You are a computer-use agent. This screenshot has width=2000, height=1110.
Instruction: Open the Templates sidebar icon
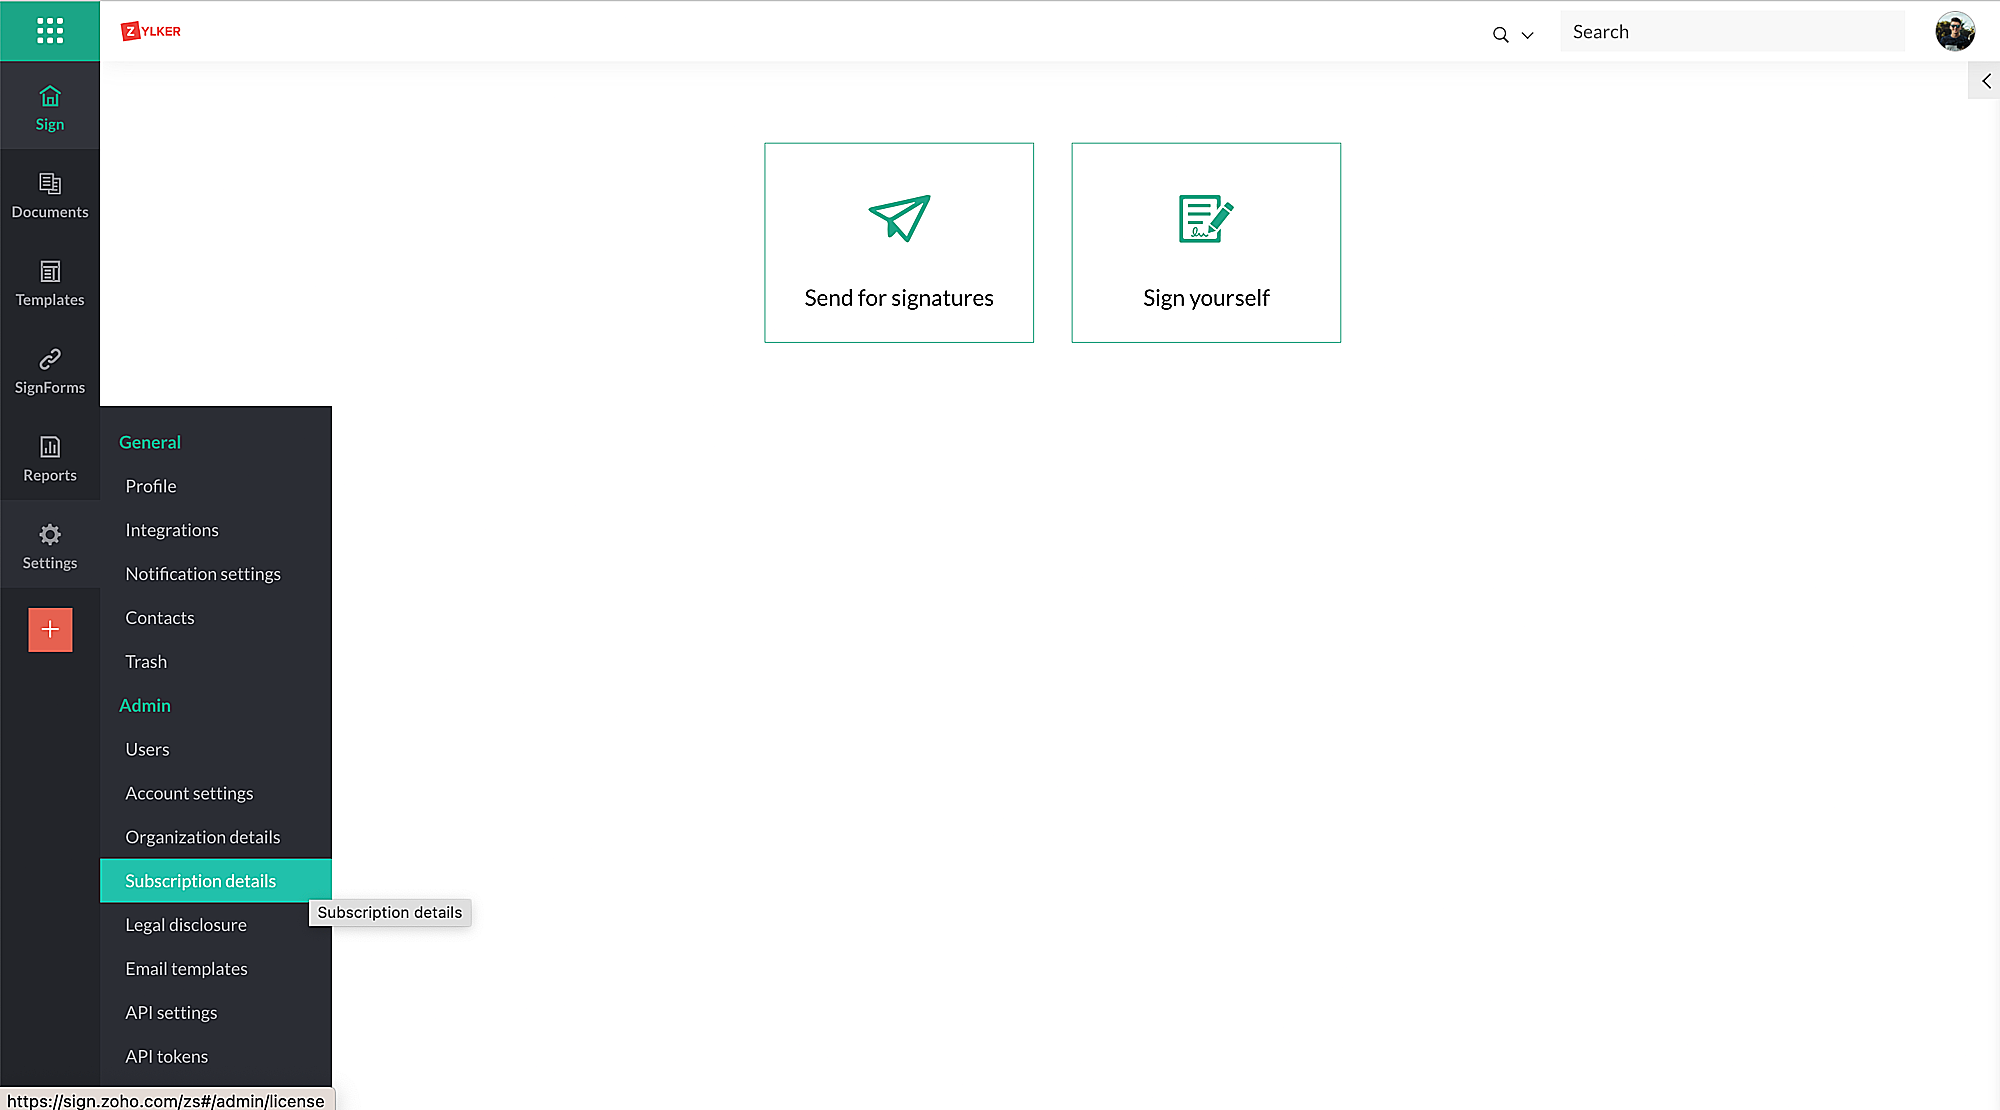50,272
